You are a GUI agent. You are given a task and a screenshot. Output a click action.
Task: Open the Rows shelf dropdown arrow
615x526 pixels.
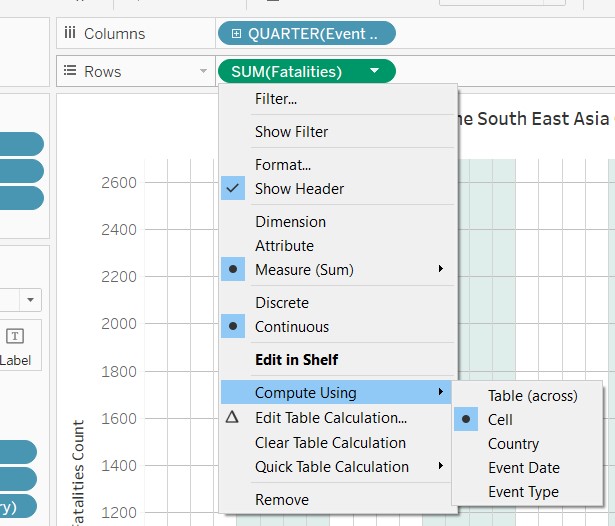tap(204, 71)
